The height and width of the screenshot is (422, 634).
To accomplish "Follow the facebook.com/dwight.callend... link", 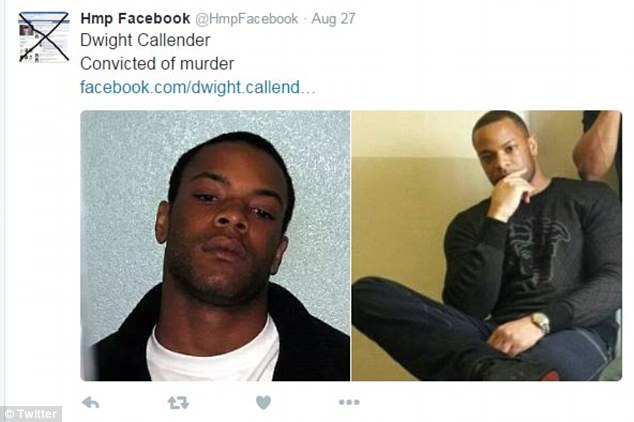I will click(197, 87).
